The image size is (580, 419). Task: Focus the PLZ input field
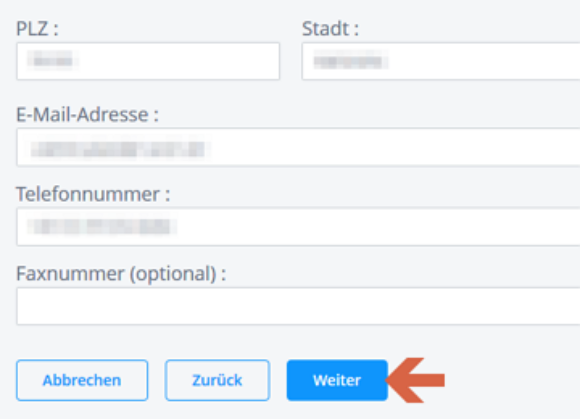[x=148, y=61]
